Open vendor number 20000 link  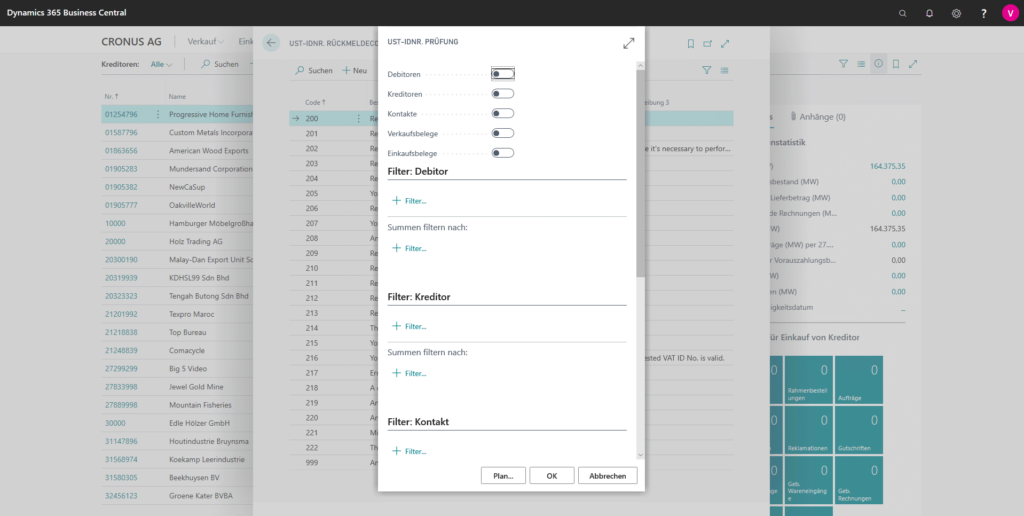tap(115, 241)
